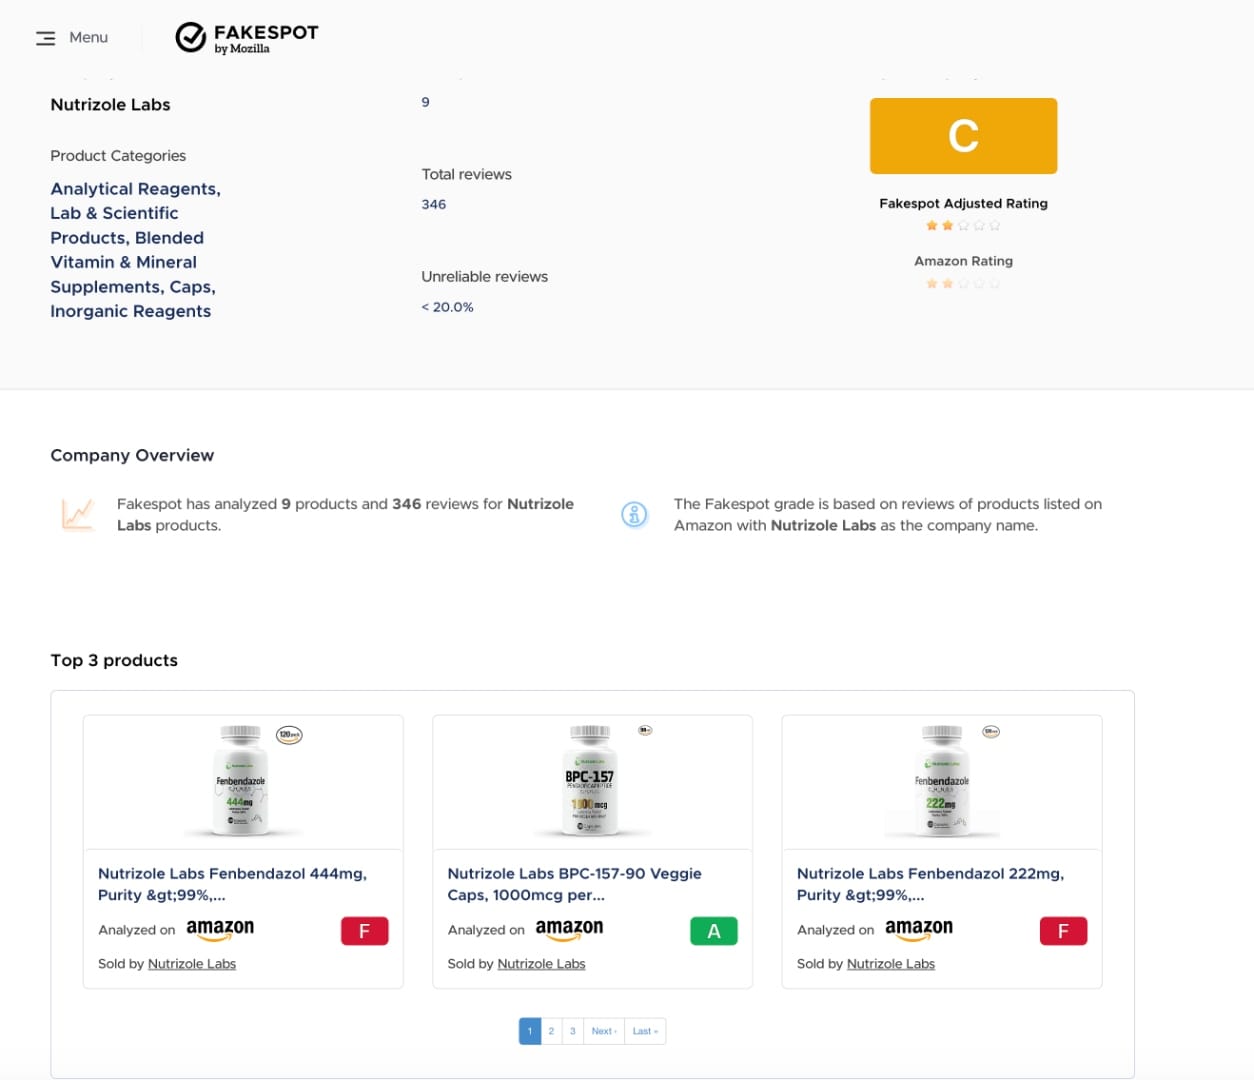
Task: Click the Amazon logo under BPC-157-90 product
Action: pyautogui.click(x=568, y=929)
